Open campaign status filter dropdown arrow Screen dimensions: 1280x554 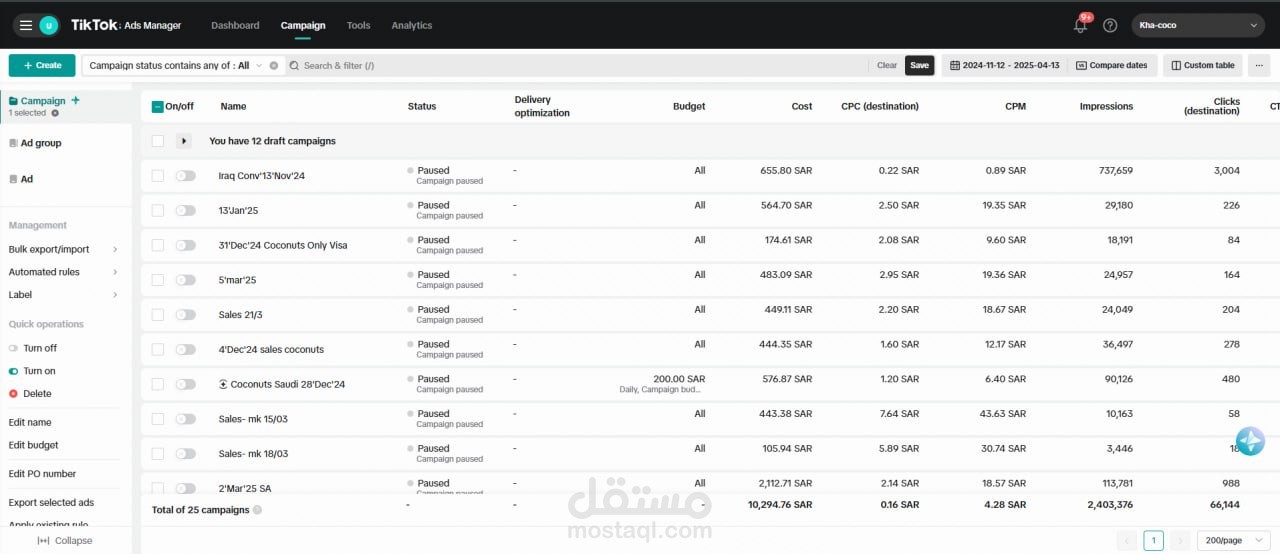(260, 65)
